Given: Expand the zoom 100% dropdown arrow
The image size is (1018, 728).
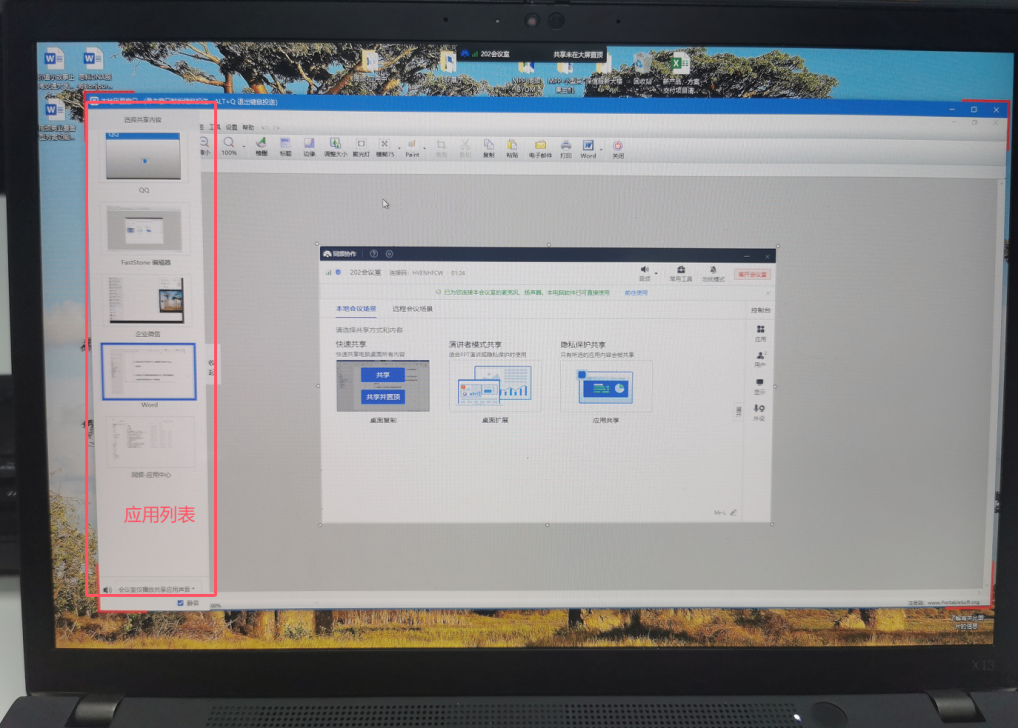Looking at the screenshot, I should 243,146.
